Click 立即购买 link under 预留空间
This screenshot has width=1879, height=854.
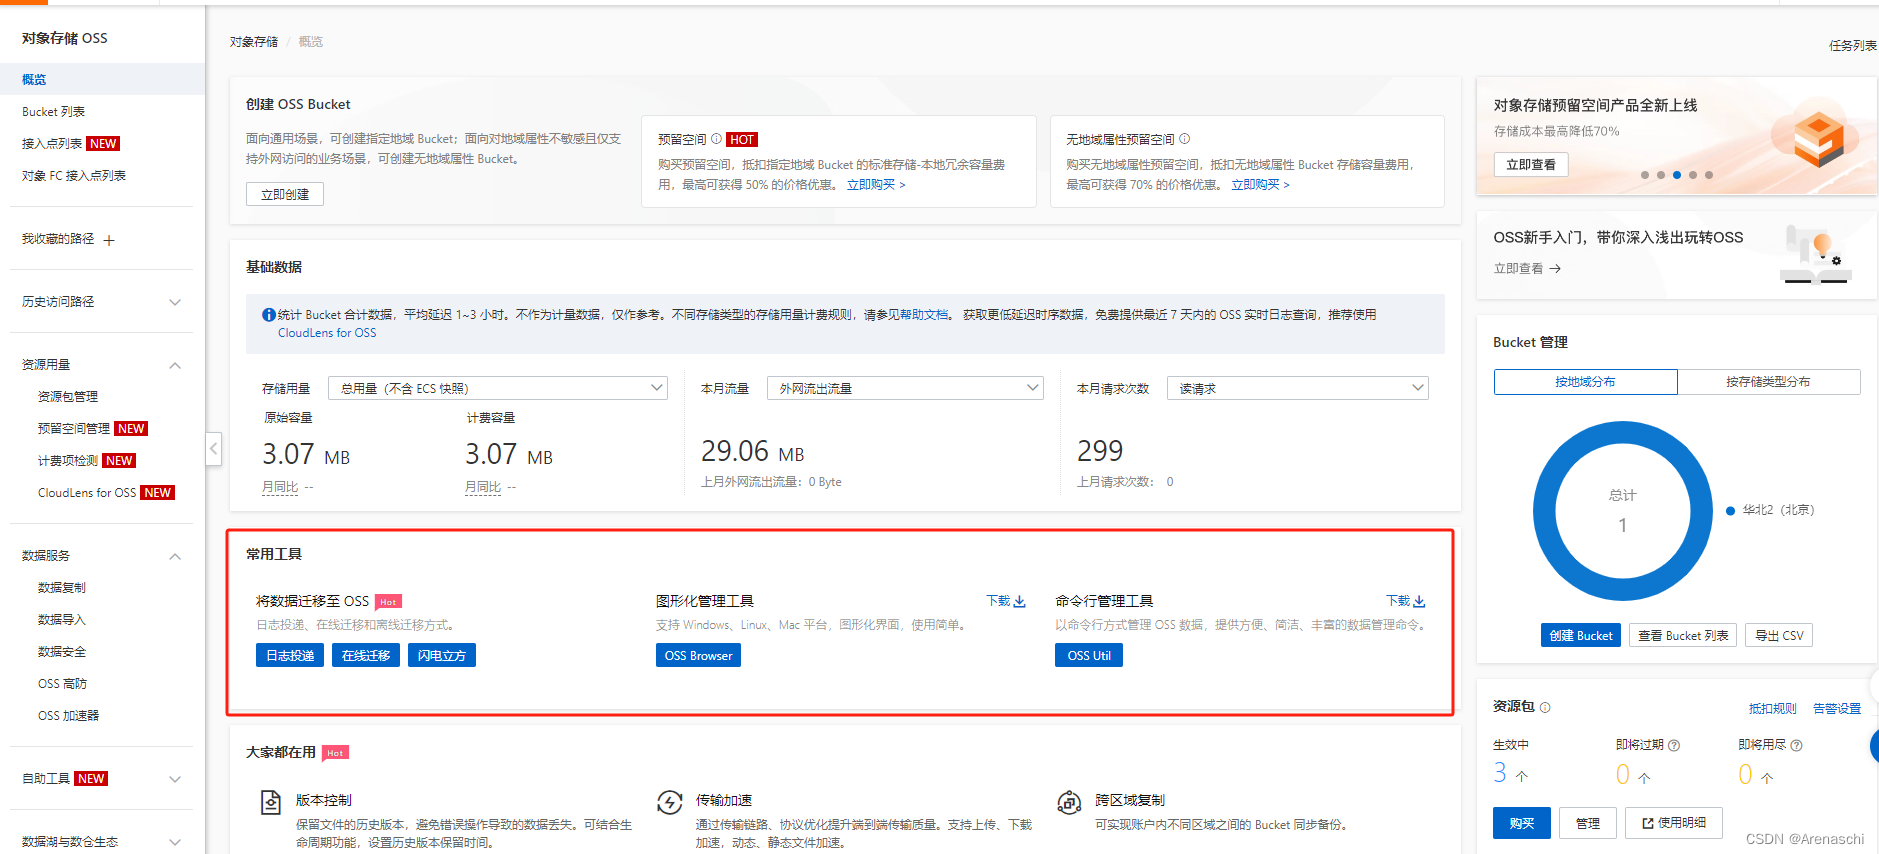(x=876, y=185)
